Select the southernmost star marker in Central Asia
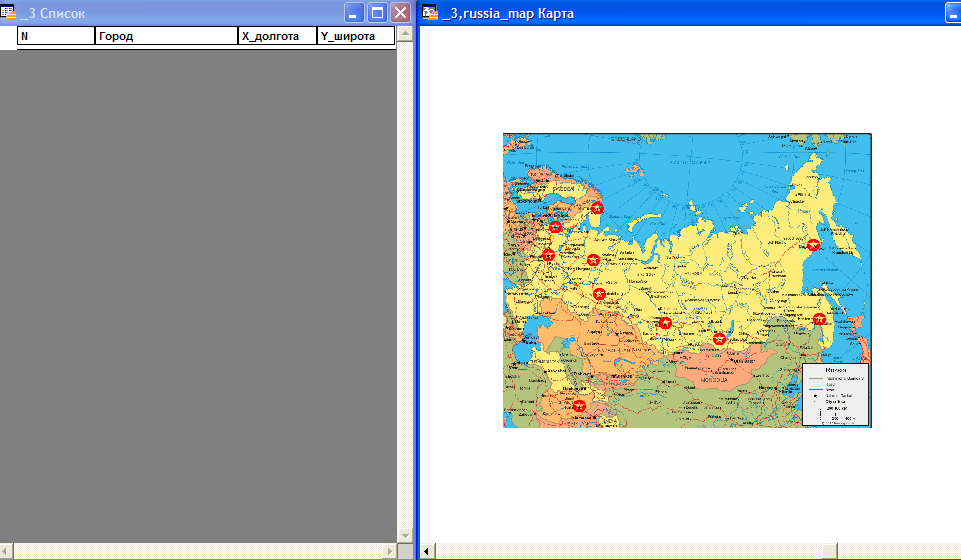Viewport: 961px width, 560px height. (579, 406)
